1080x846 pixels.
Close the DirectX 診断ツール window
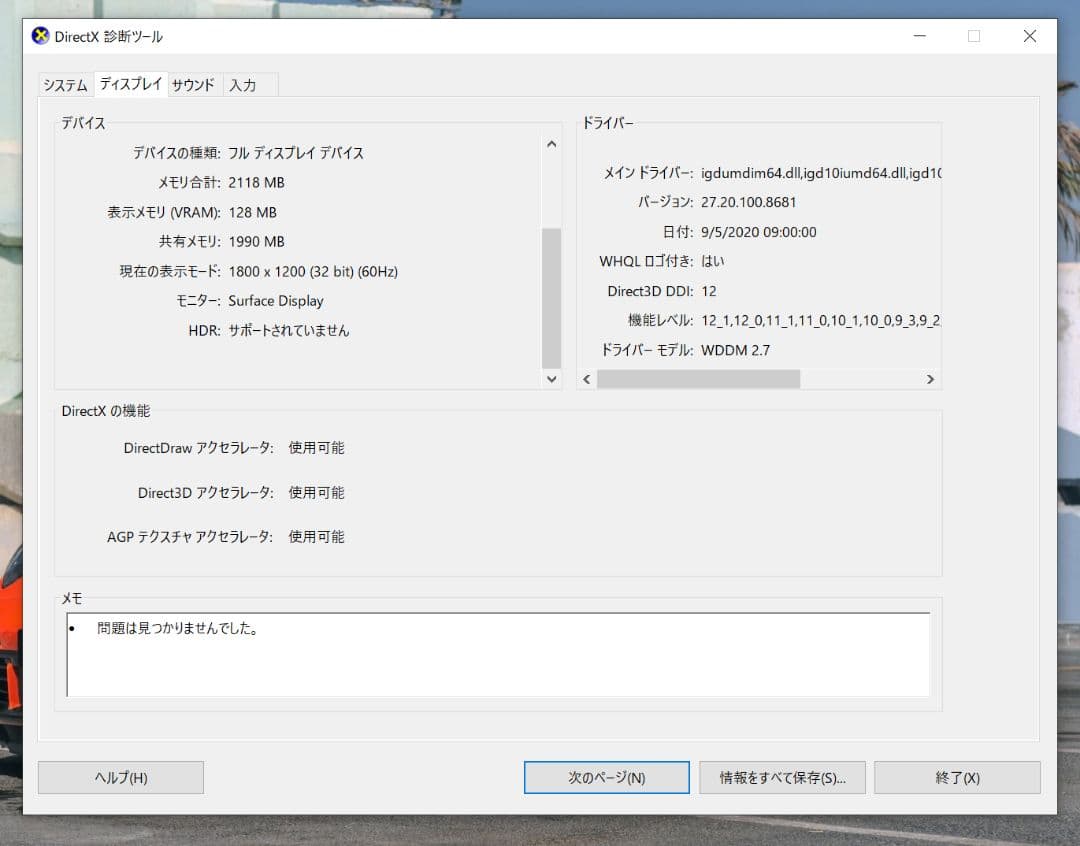(x=1029, y=36)
